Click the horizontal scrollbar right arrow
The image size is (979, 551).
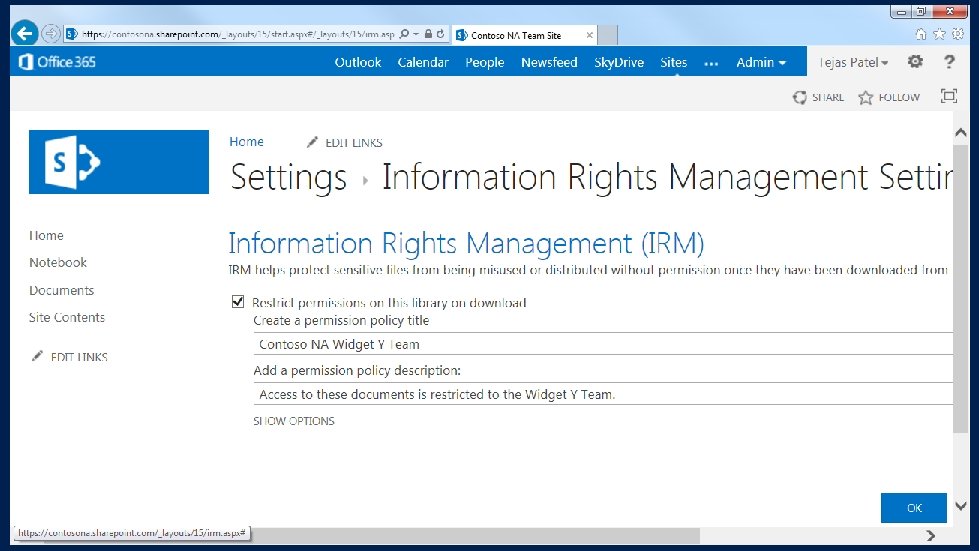coord(930,535)
